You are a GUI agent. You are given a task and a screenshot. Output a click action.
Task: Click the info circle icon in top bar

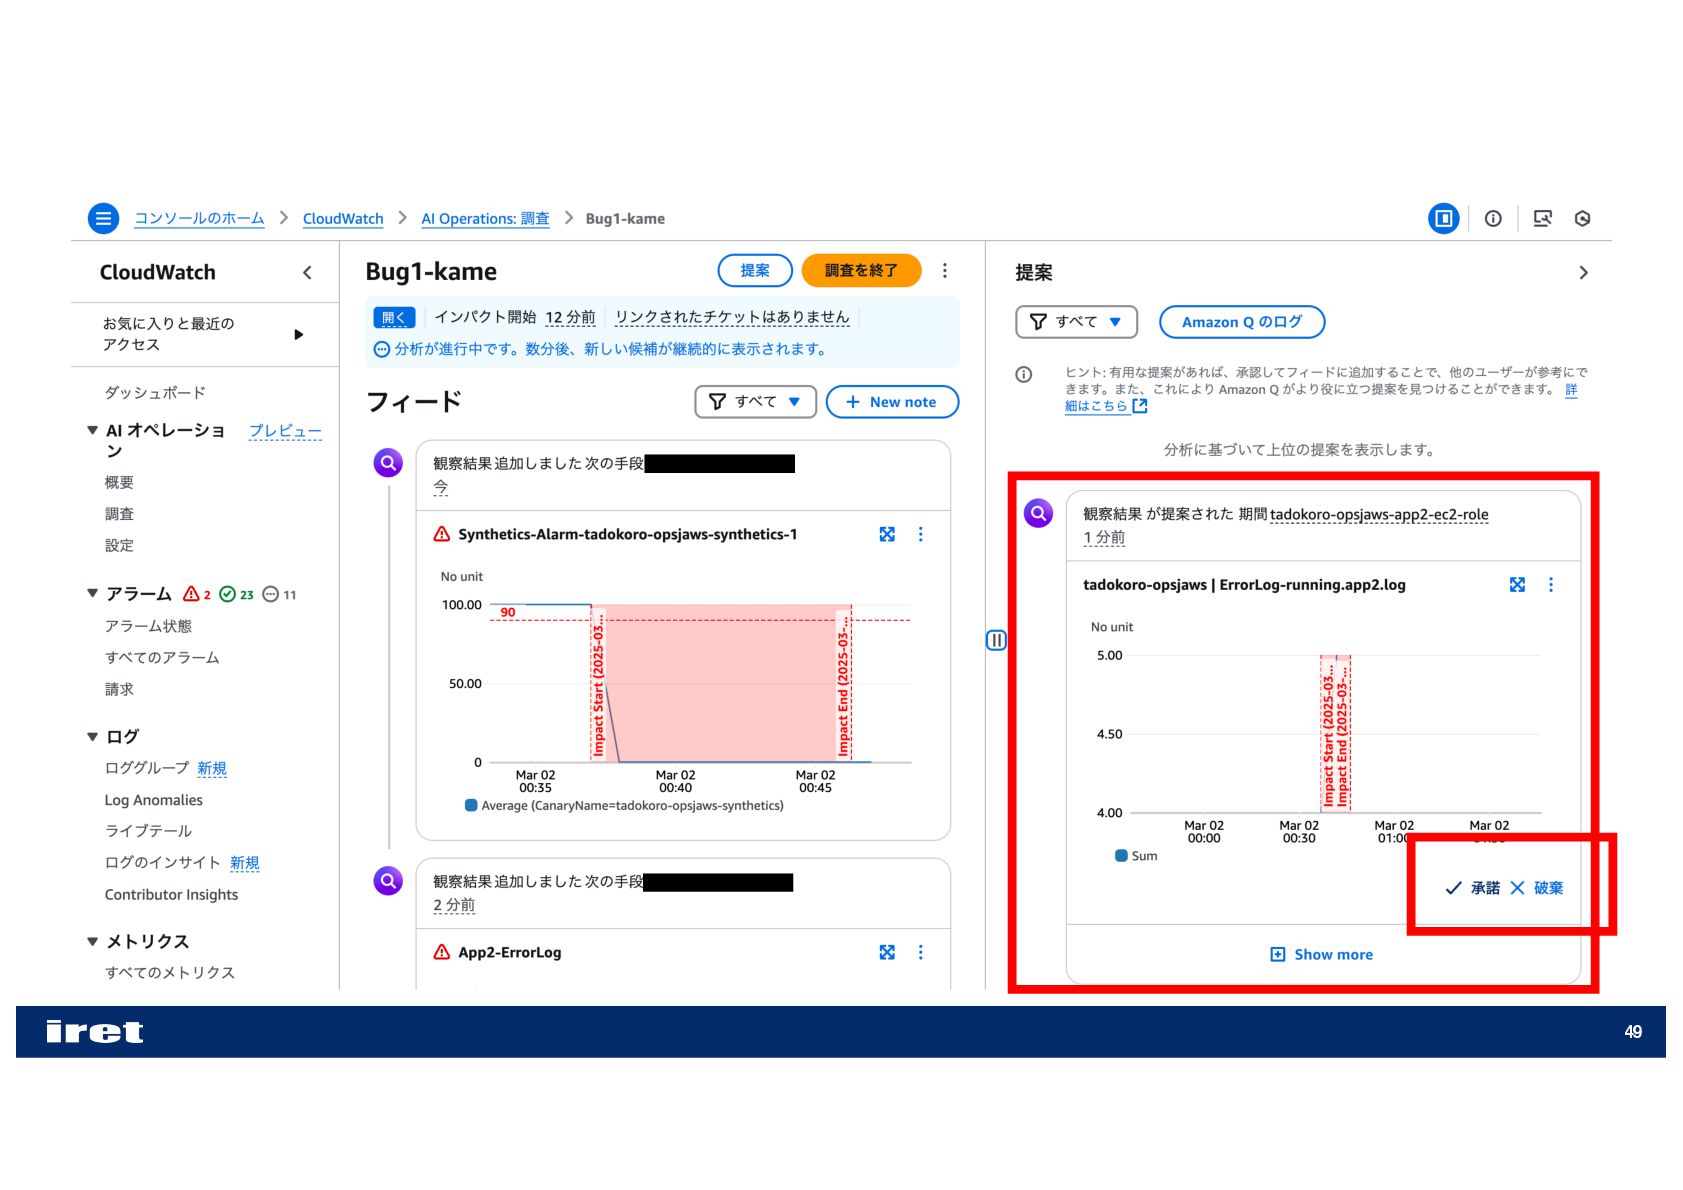click(x=1493, y=218)
